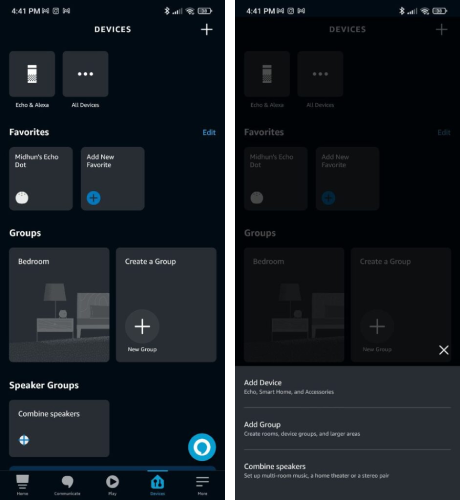The height and width of the screenshot is (500, 460).
Task: Open Midhun's Echo Dot favorite card in left screen
Action: [41, 179]
